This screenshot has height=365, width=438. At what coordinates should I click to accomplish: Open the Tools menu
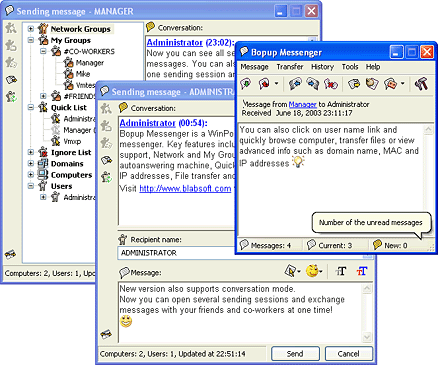coord(350,67)
